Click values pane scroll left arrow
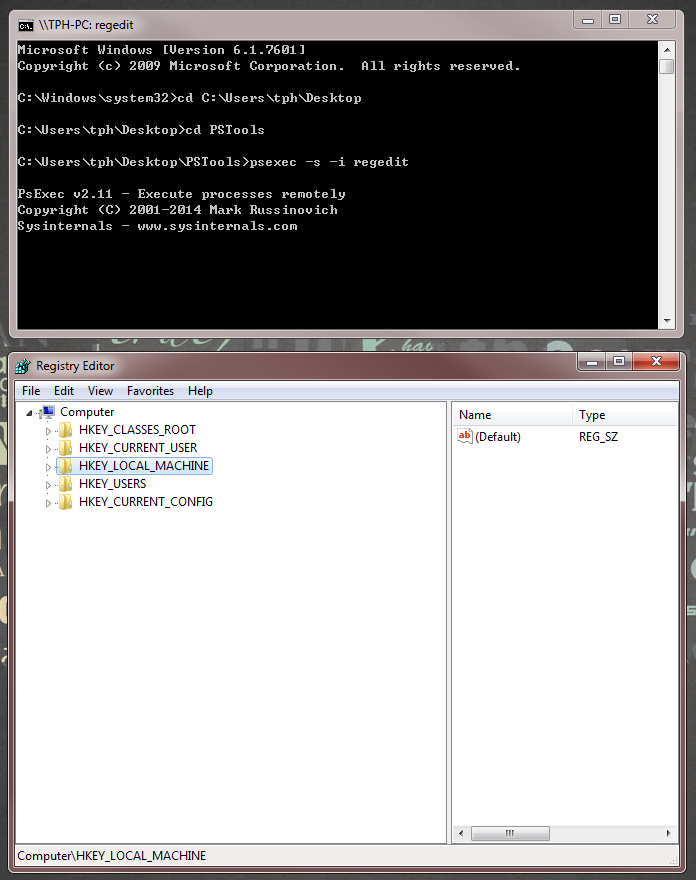 (461, 833)
